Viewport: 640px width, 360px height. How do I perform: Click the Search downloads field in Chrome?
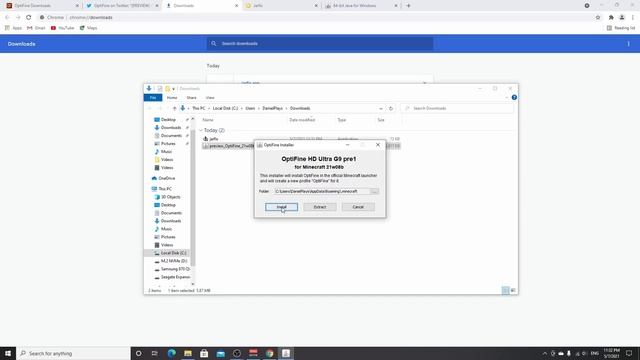pos(320,44)
